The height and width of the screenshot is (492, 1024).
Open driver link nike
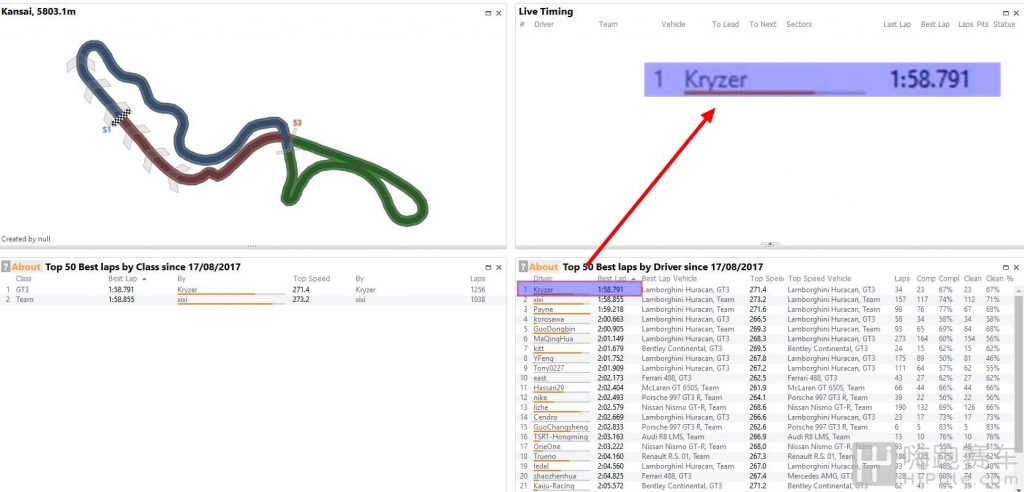pos(540,397)
